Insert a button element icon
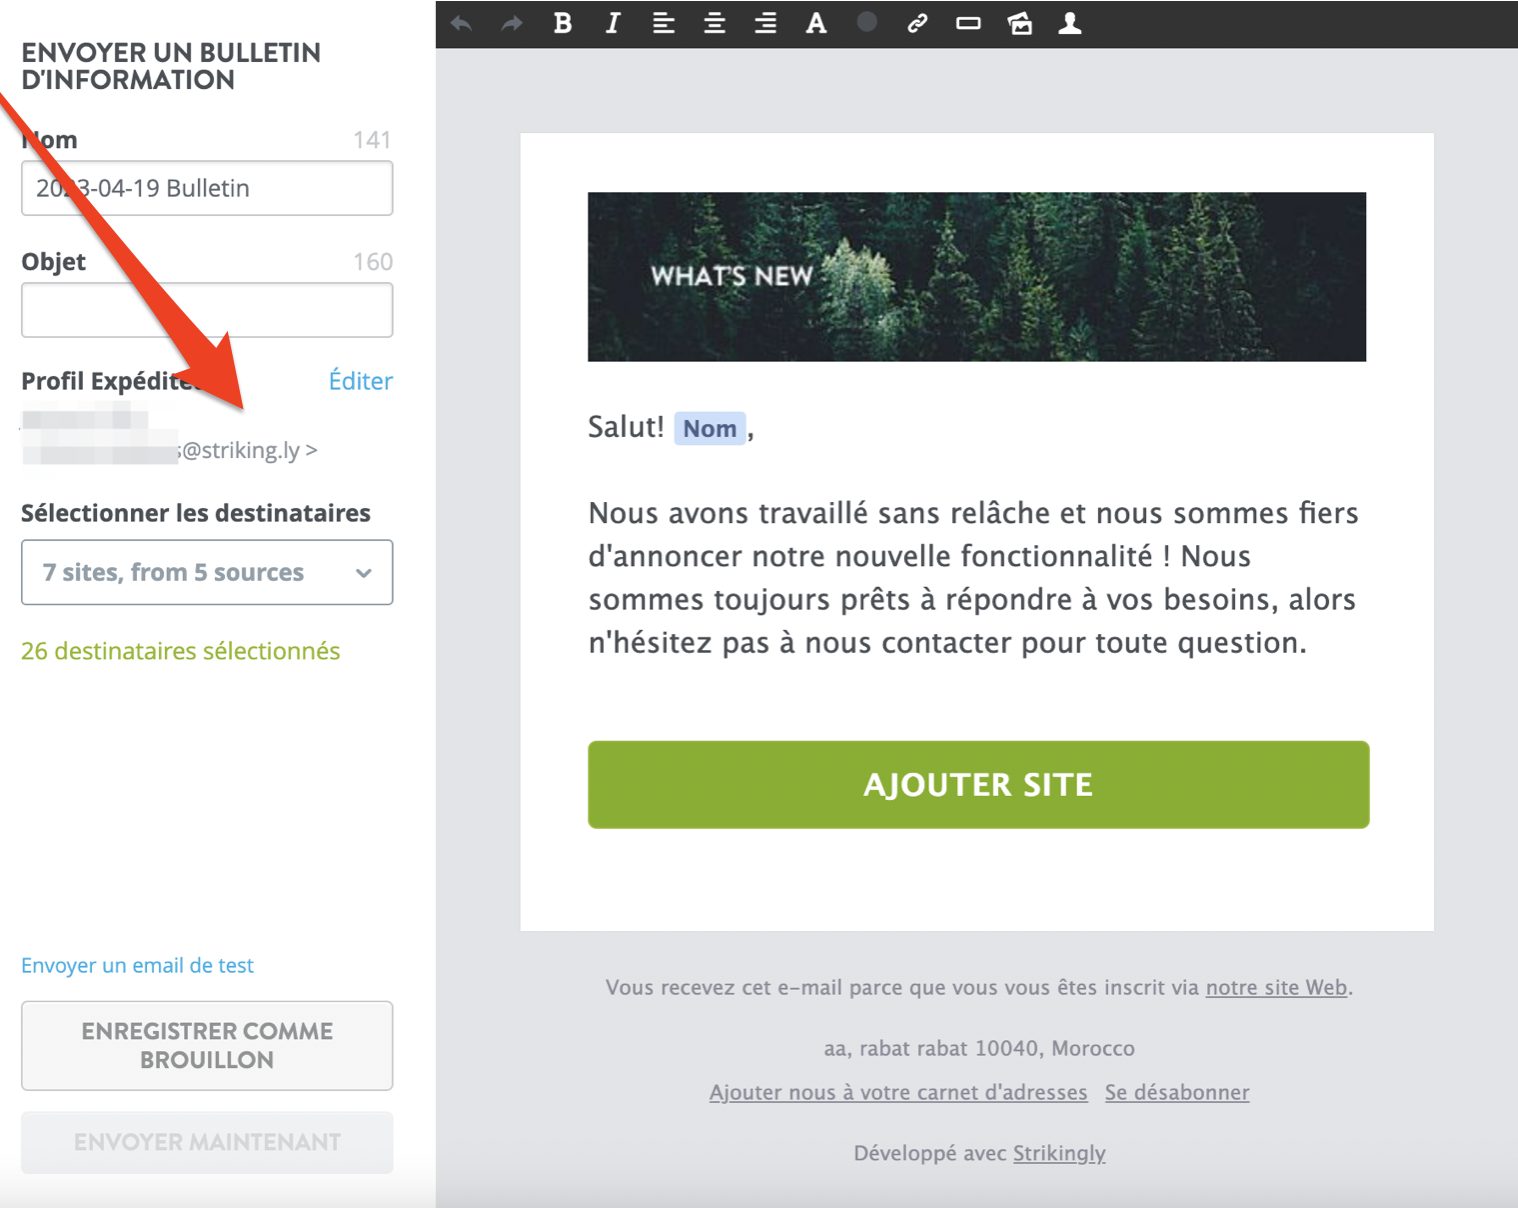Screen dimensions: 1518x1208 (x=968, y=23)
